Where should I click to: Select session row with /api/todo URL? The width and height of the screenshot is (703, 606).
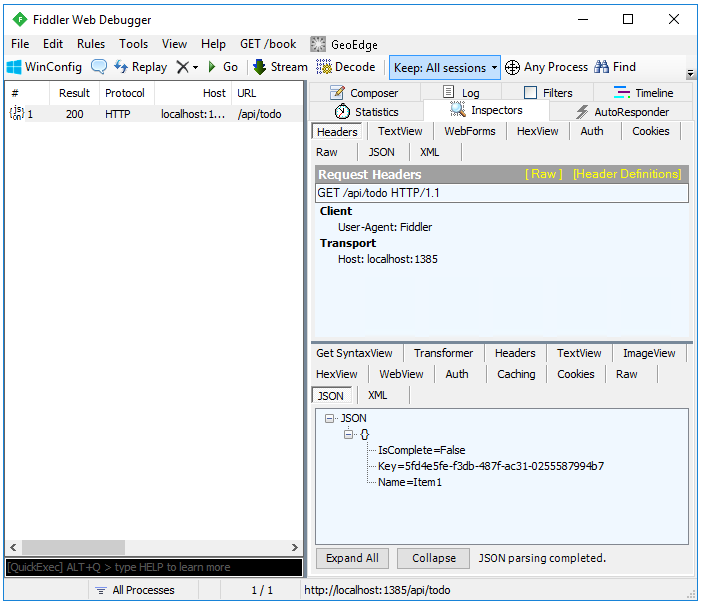pos(154,114)
